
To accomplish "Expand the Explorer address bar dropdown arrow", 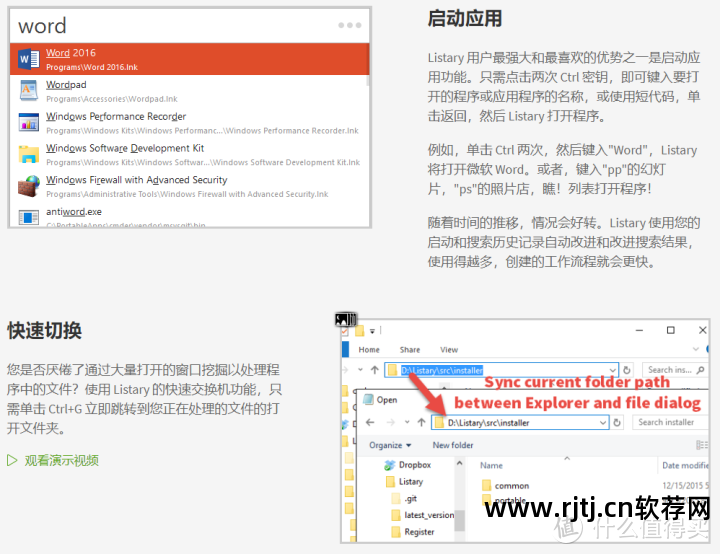I will (613, 370).
